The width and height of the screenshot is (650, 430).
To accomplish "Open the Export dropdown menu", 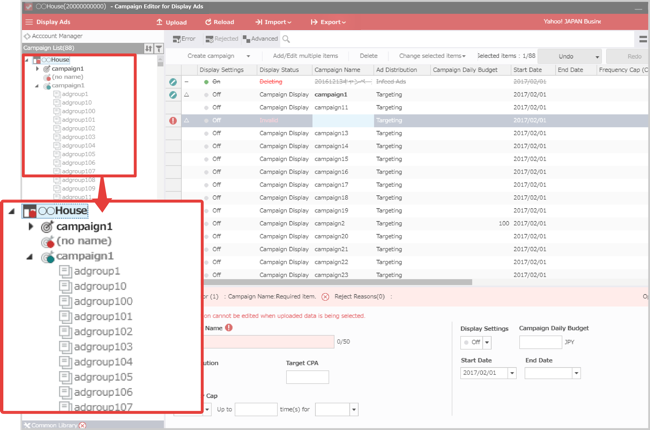I will [x=328, y=22].
